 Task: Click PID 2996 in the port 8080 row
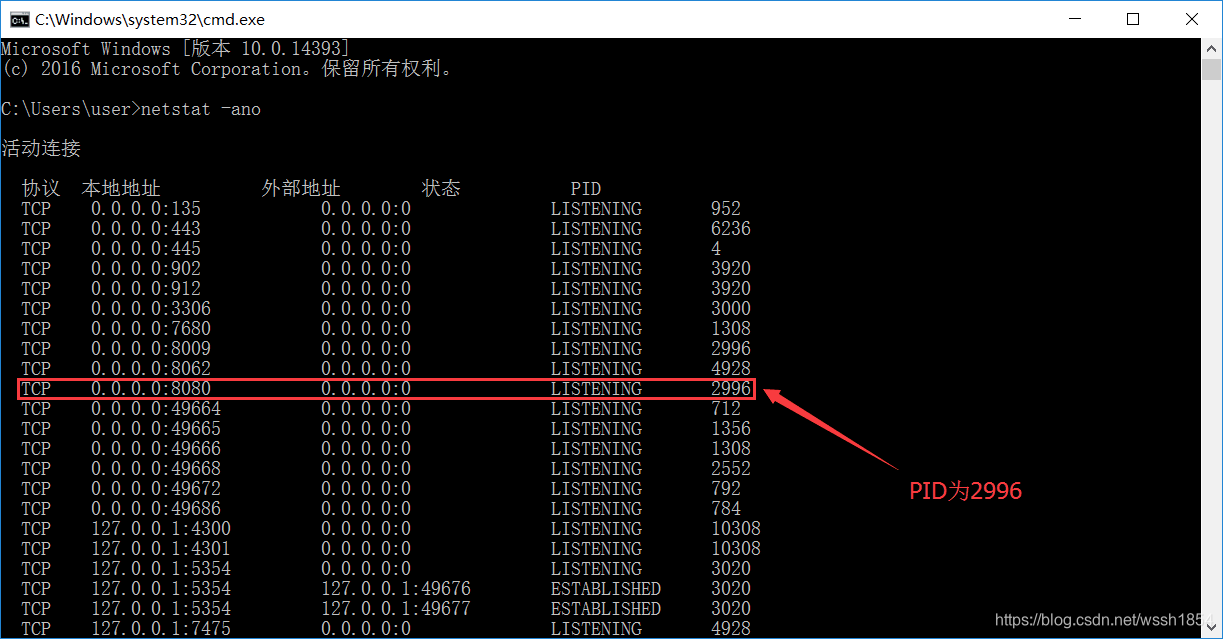tap(731, 389)
